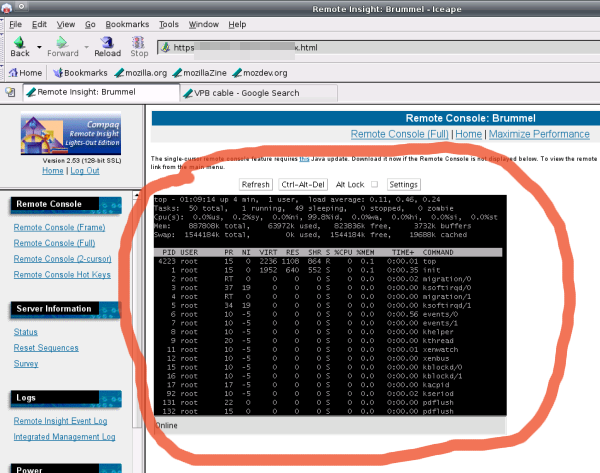Open the Tools menu
Image resolution: width=600 pixels, height=473 pixels.
click(x=169, y=24)
